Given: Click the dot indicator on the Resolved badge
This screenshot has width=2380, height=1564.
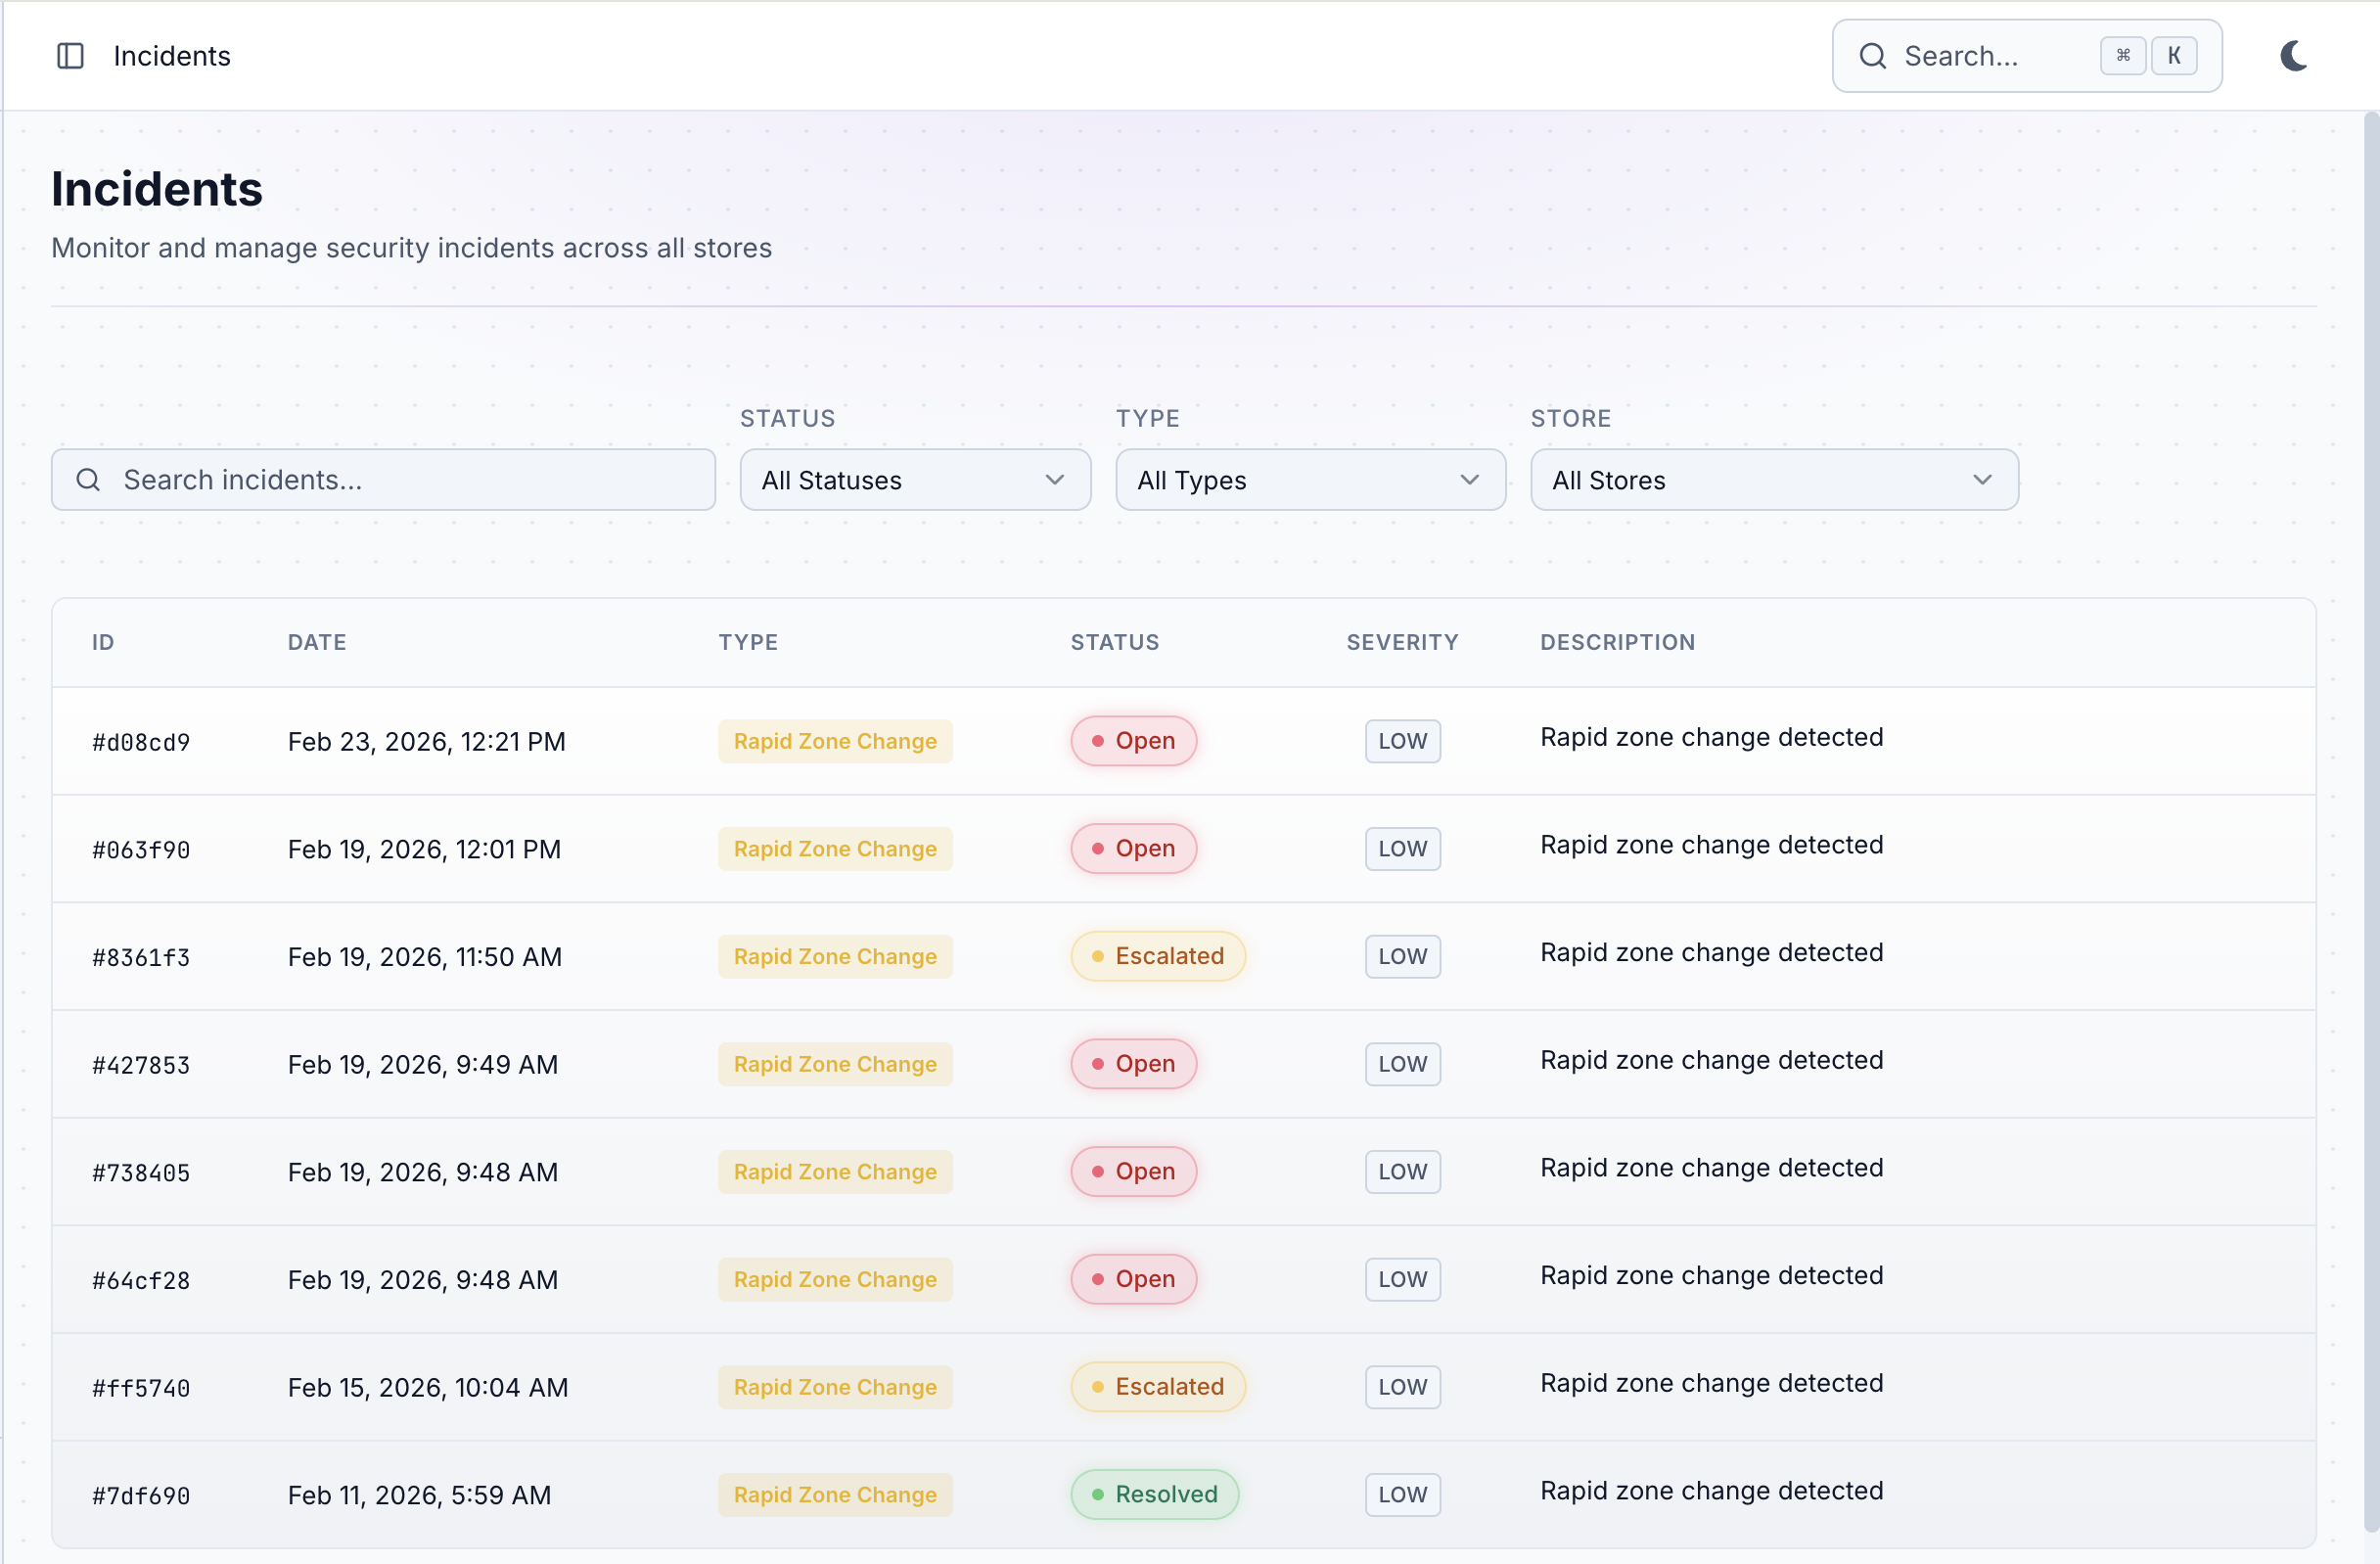Looking at the screenshot, I should coord(1097,1495).
